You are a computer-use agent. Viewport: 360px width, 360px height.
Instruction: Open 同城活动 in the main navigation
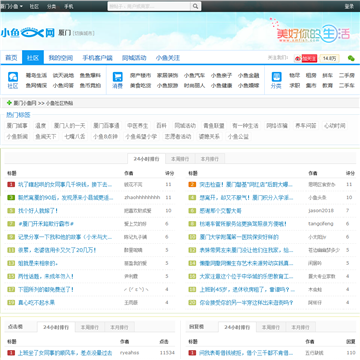click(134, 58)
